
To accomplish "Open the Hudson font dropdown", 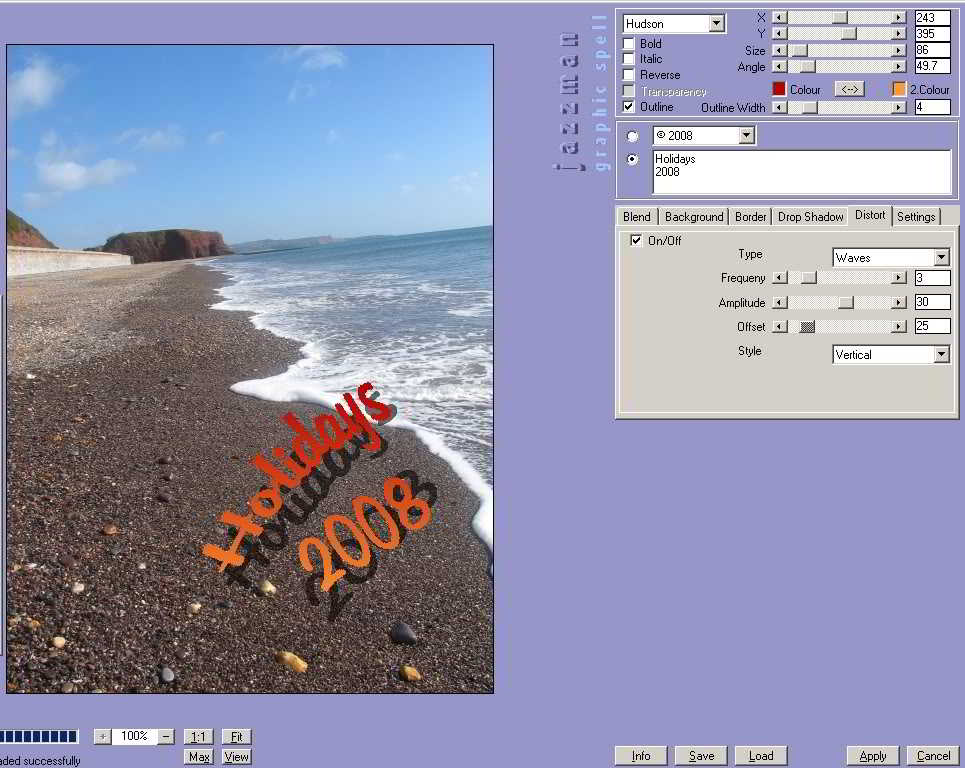I will tap(716, 24).
